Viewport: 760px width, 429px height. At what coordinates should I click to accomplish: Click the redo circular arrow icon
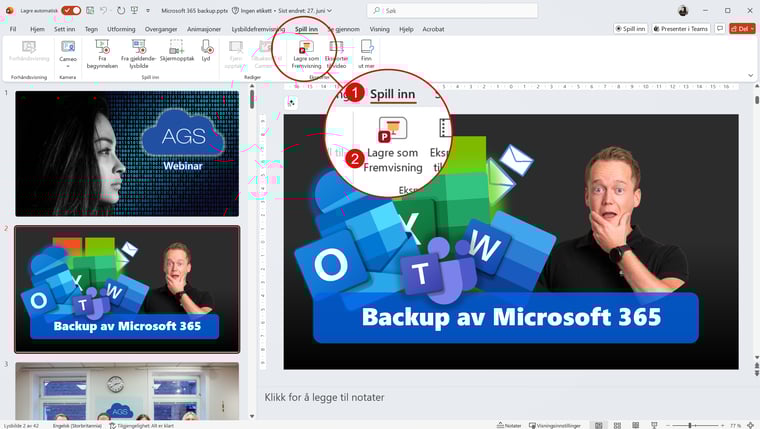(121, 10)
